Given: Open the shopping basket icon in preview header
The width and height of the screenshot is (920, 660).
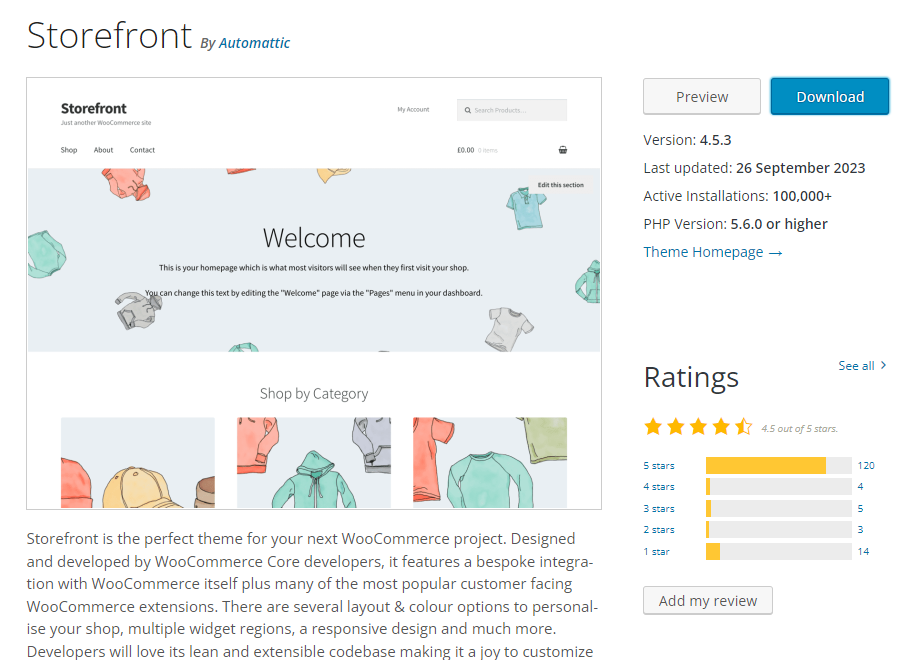Looking at the screenshot, I should (x=563, y=149).
